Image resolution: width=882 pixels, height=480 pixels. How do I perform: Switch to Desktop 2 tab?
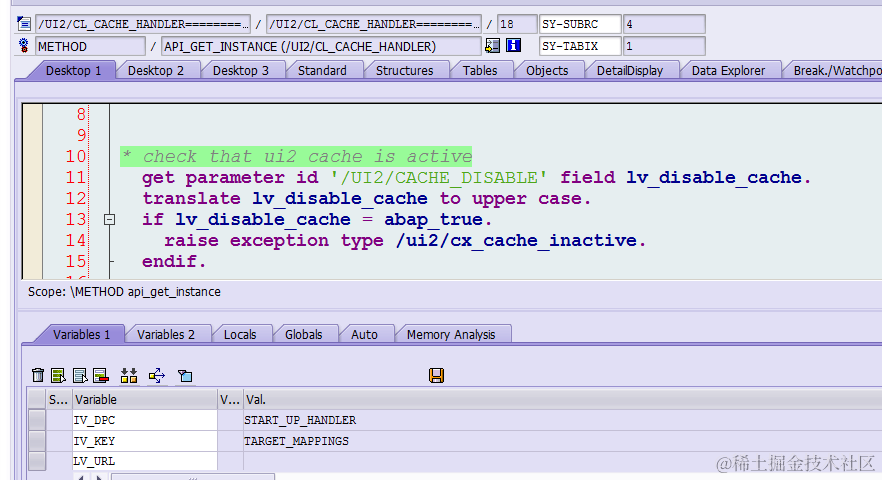pos(156,70)
